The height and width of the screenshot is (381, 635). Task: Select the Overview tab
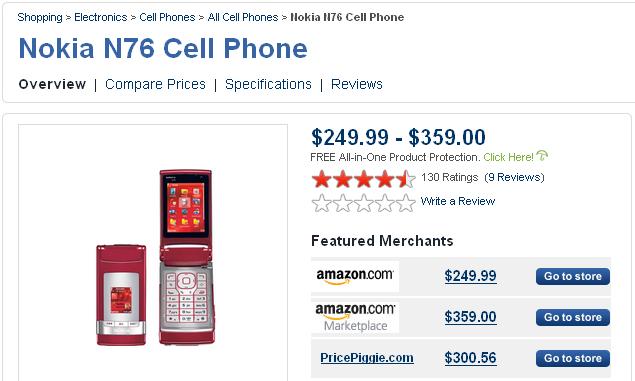pos(52,84)
